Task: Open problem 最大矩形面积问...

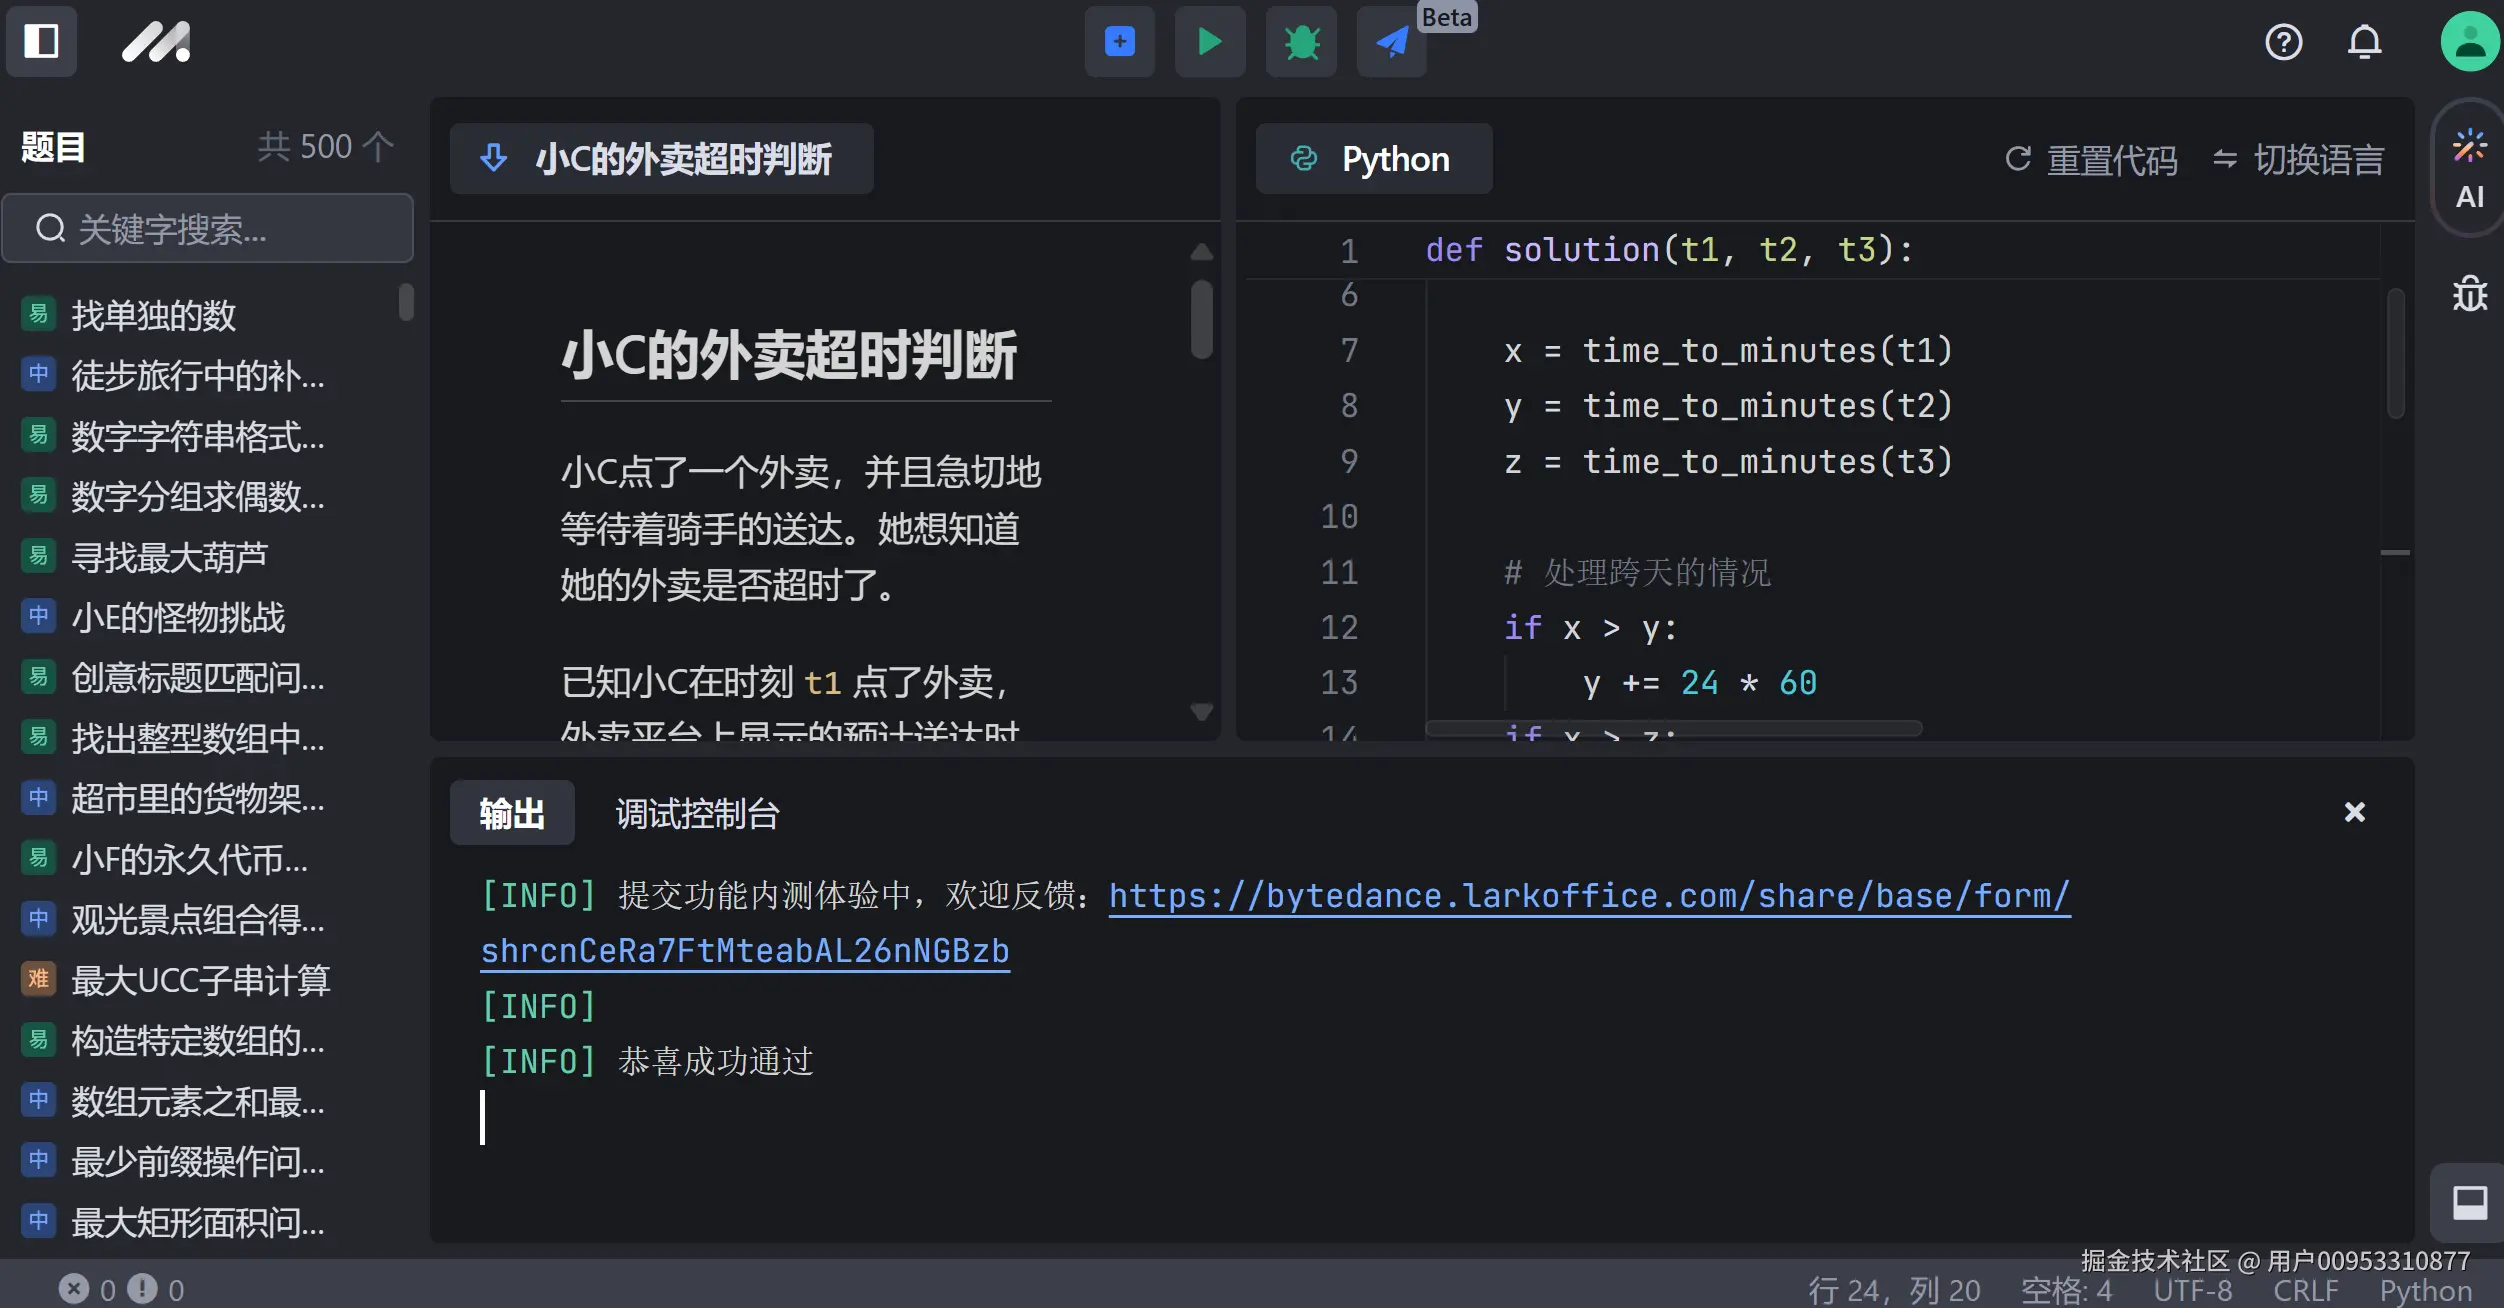Action: pyautogui.click(x=197, y=1222)
